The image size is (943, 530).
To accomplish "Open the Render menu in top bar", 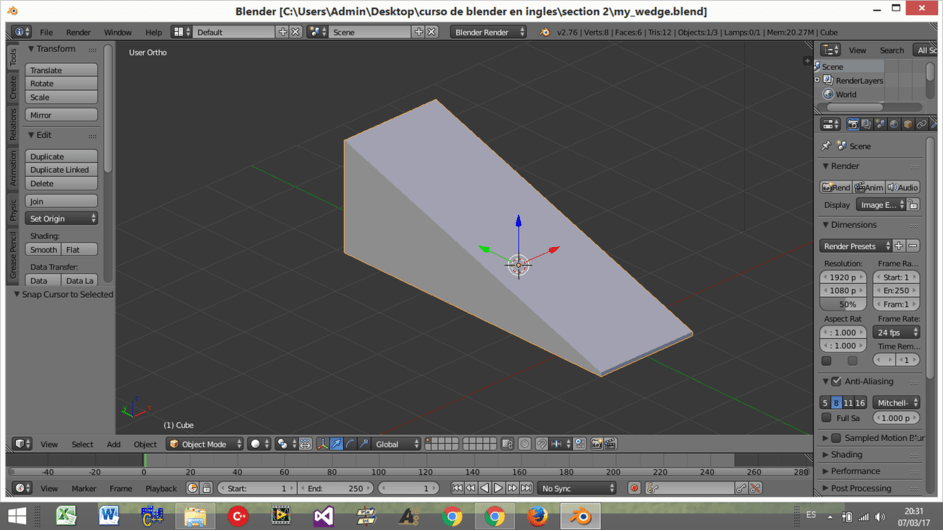I will 78,32.
